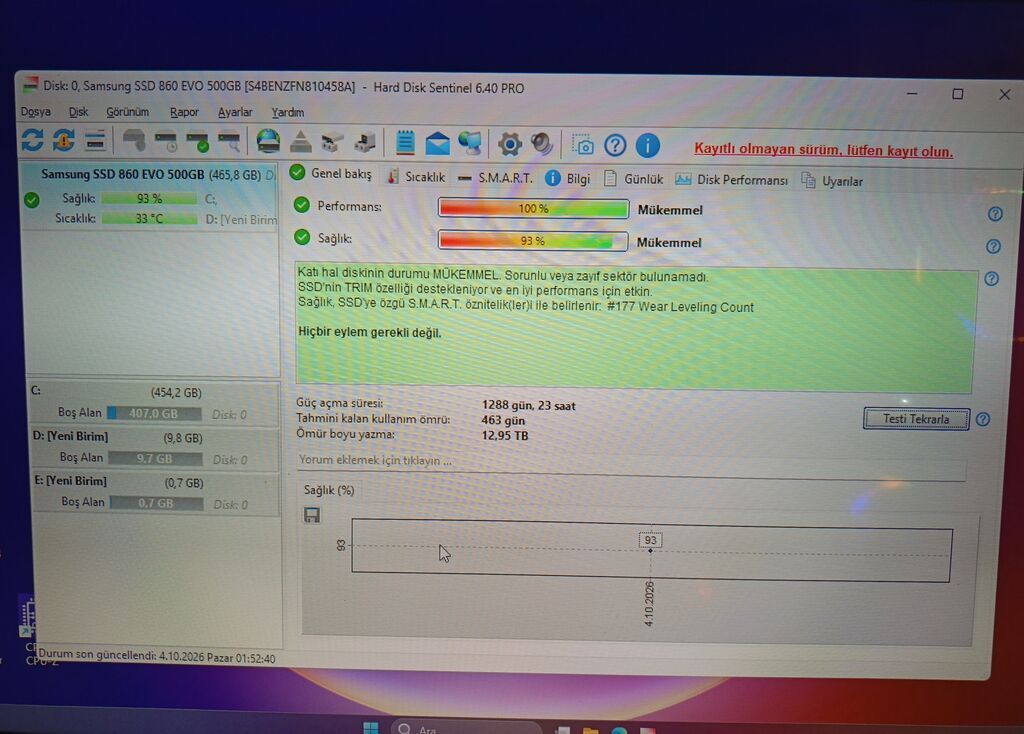The height and width of the screenshot is (734, 1024).
Task: Click the 93 data point on health chart
Action: (x=650, y=550)
